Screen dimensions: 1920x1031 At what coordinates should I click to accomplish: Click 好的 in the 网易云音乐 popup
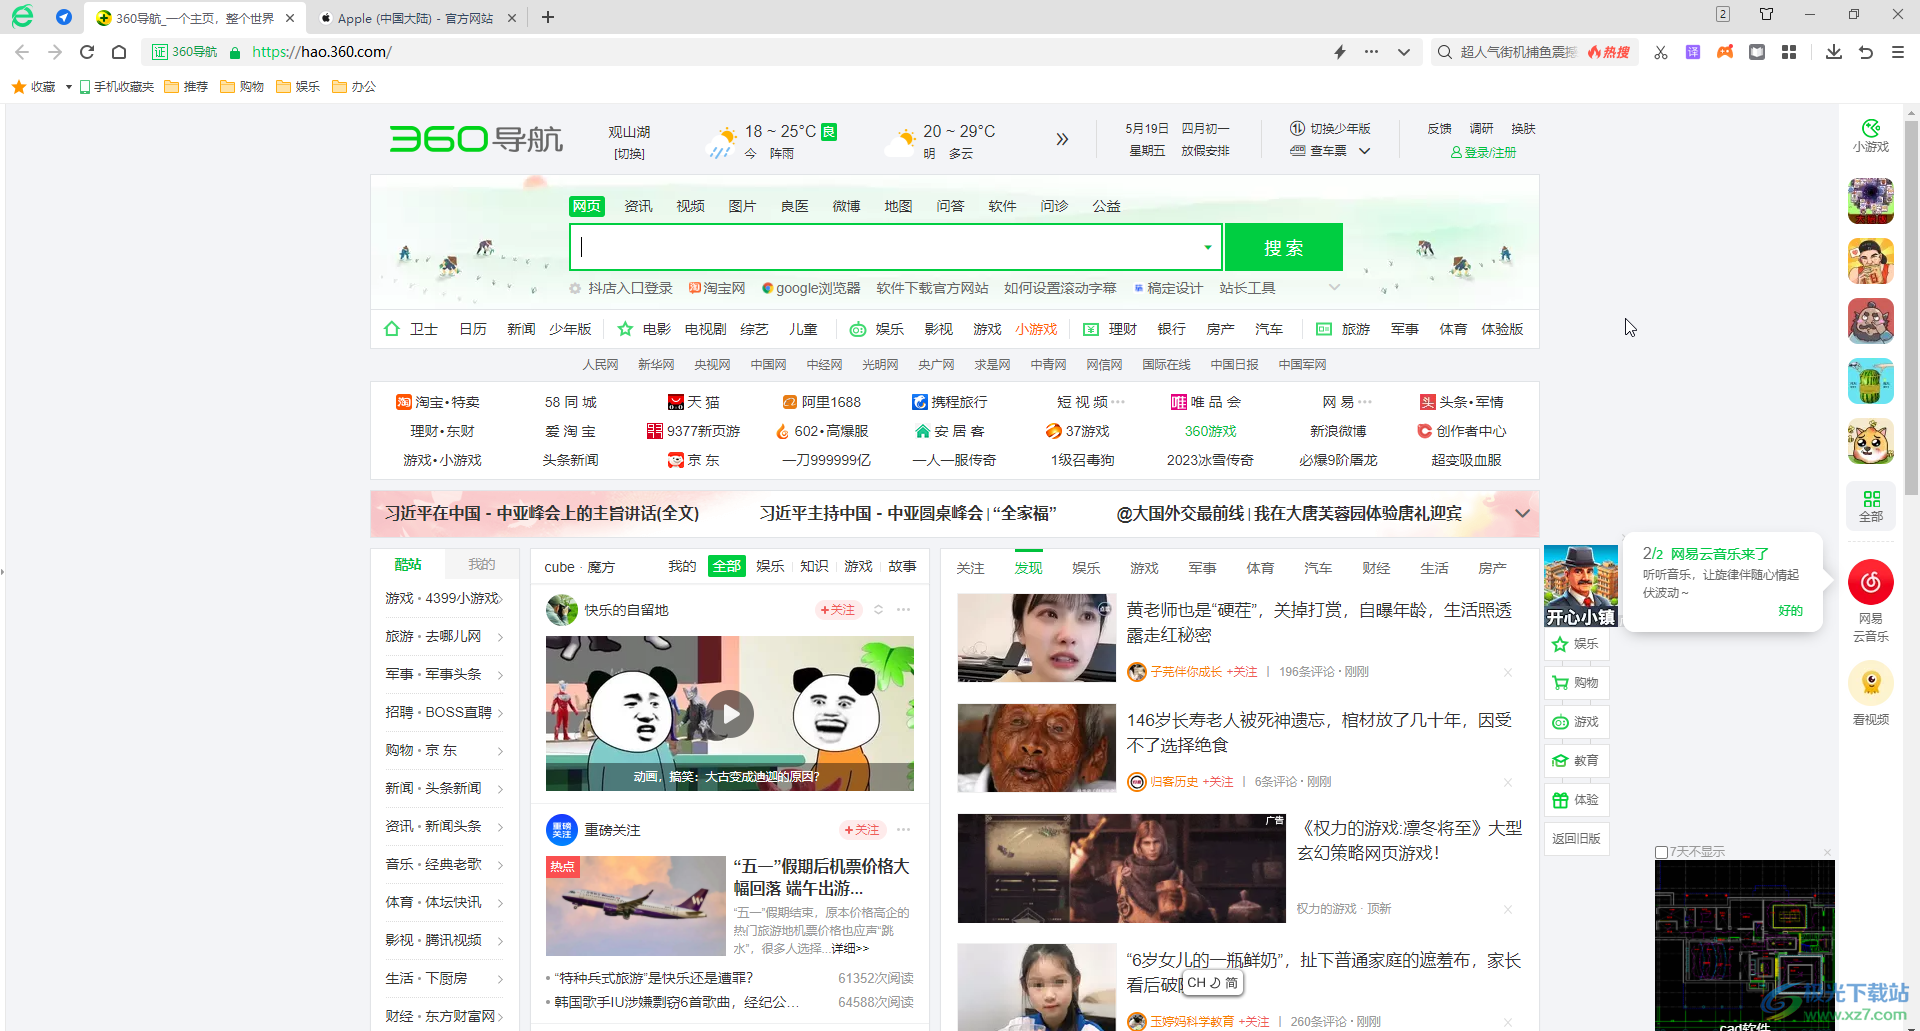pyautogui.click(x=1790, y=611)
